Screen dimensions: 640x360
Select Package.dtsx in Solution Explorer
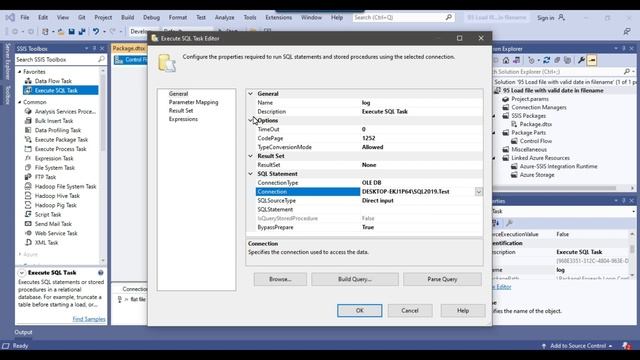coord(536,124)
